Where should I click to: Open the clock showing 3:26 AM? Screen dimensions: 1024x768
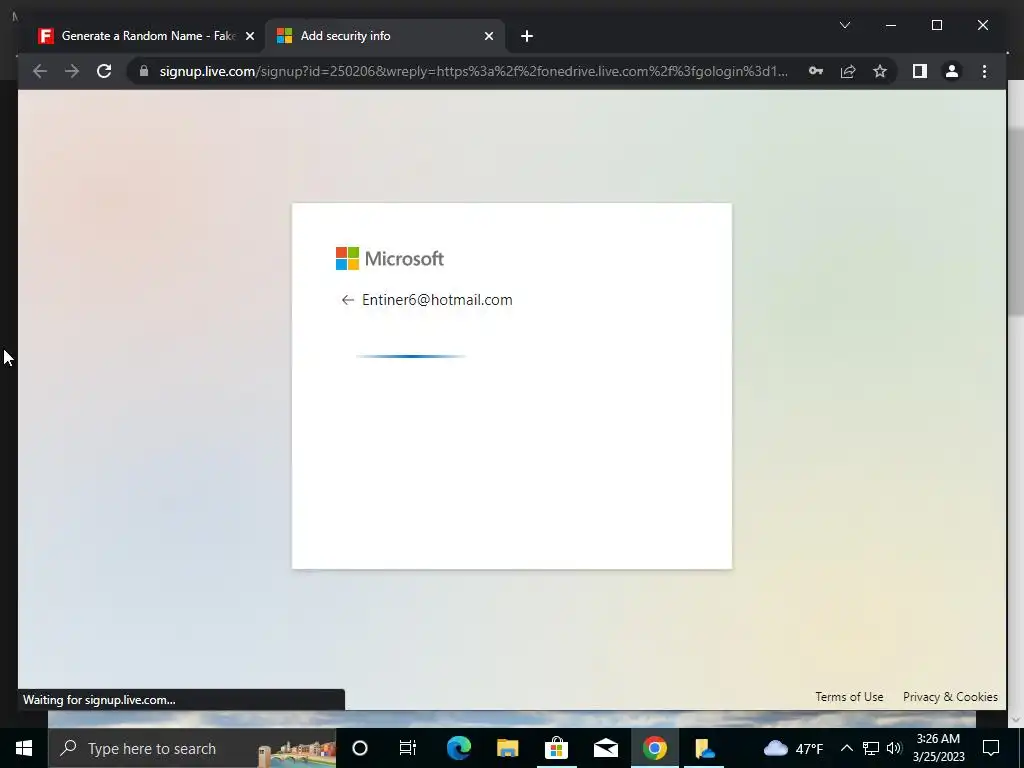(x=938, y=748)
